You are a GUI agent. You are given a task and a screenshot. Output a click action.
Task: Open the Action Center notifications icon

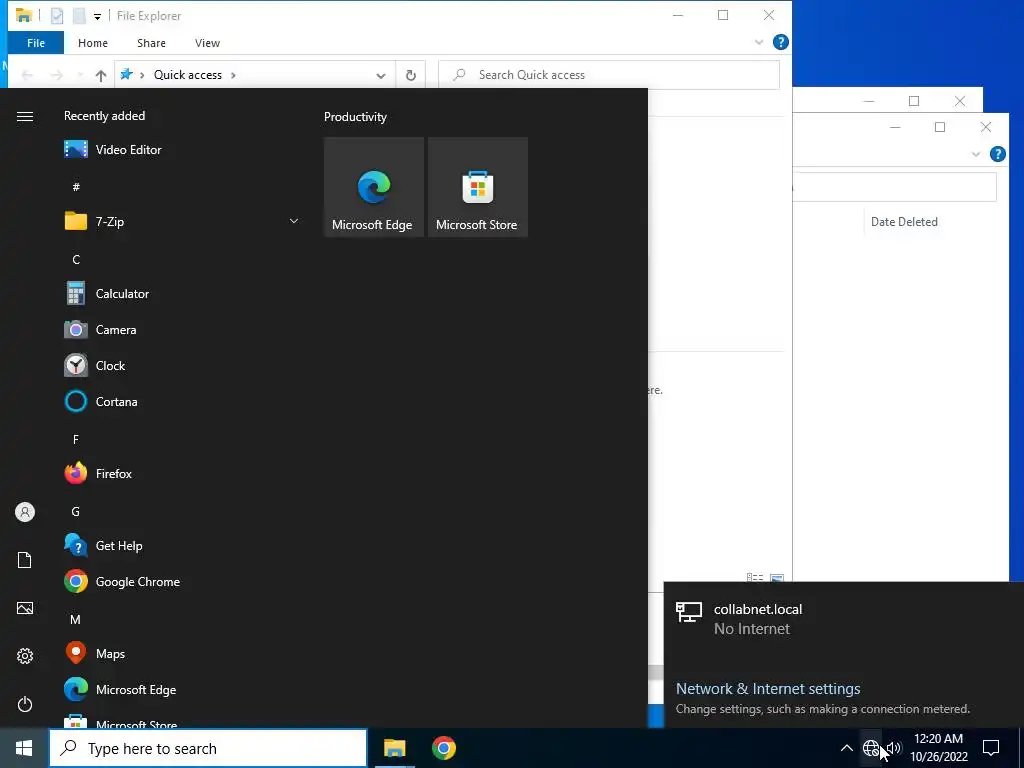[x=991, y=748]
